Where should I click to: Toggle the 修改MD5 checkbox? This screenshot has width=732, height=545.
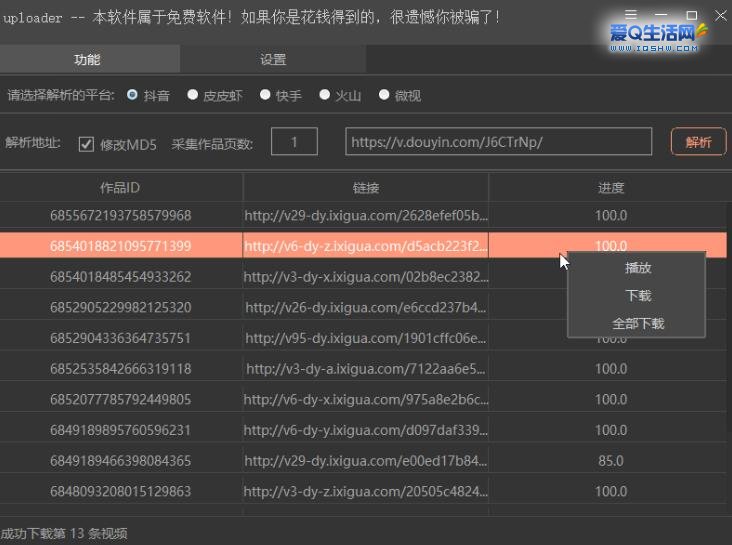point(86,144)
